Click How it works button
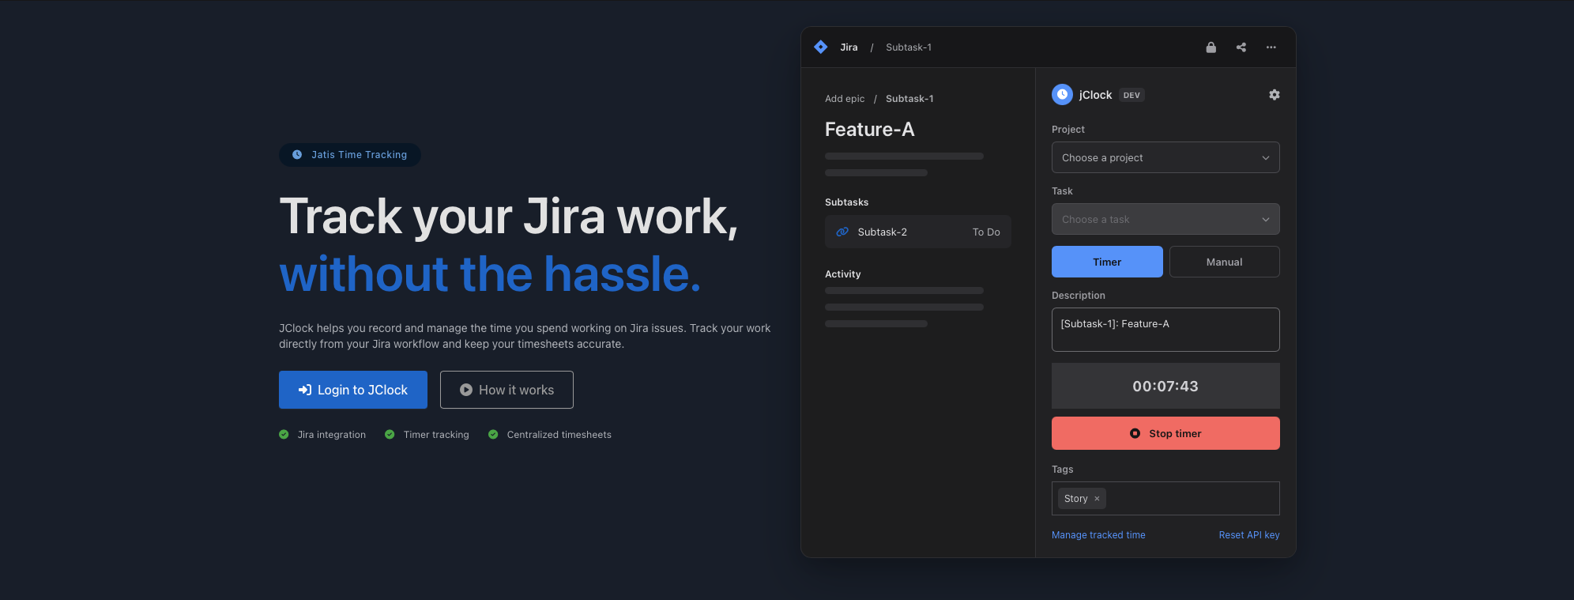Screen dimensions: 1574x600 click(x=507, y=390)
